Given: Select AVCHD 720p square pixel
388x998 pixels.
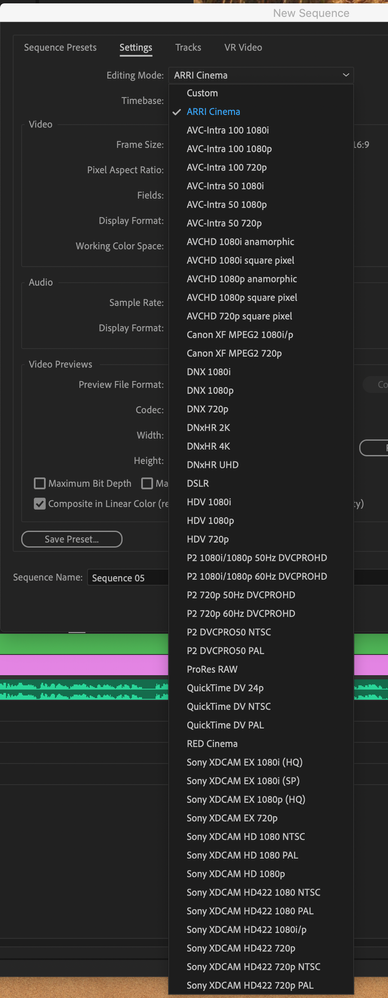Looking at the screenshot, I should [x=261, y=316].
